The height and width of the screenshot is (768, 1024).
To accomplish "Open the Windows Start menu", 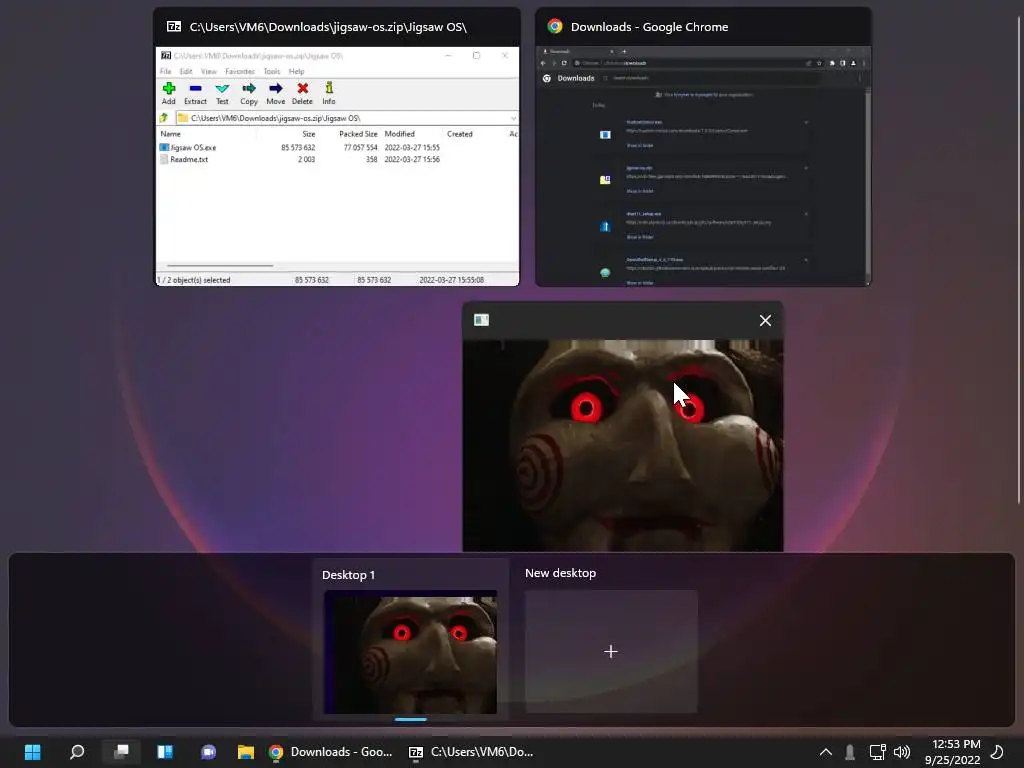I will [33, 752].
